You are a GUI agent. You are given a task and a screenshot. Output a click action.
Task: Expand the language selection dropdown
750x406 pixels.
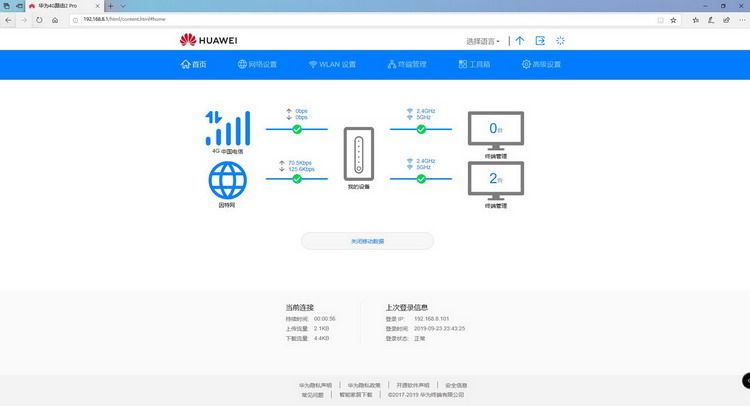pos(483,41)
